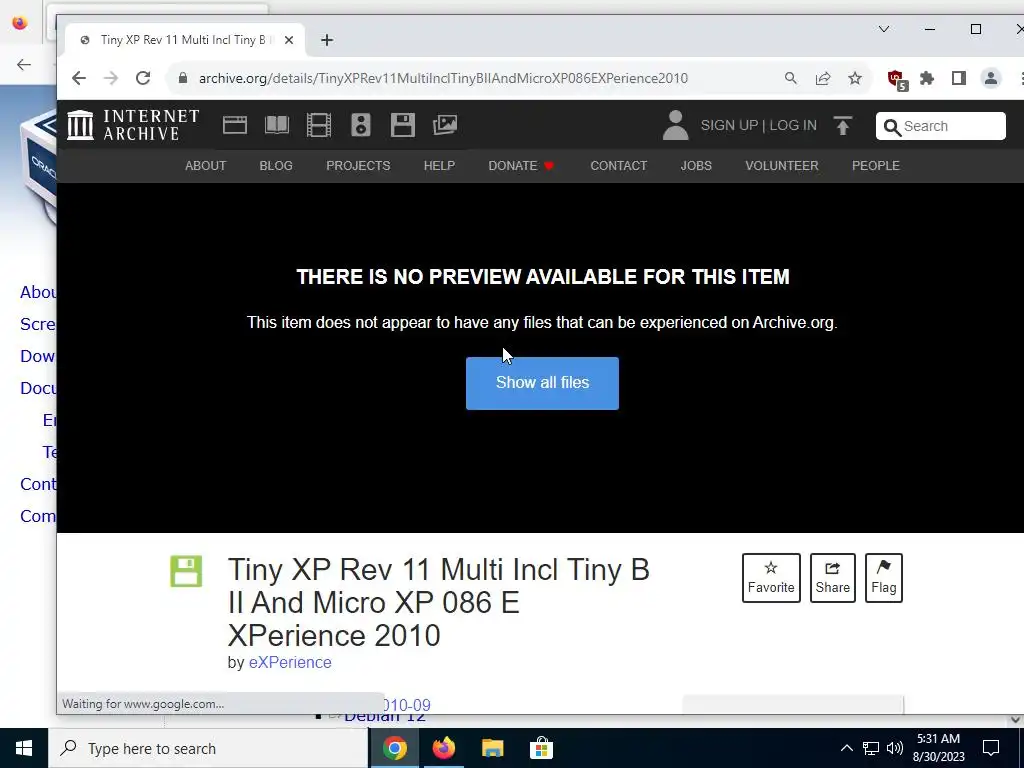Toggle Chrome's side panel icon

tap(959, 78)
